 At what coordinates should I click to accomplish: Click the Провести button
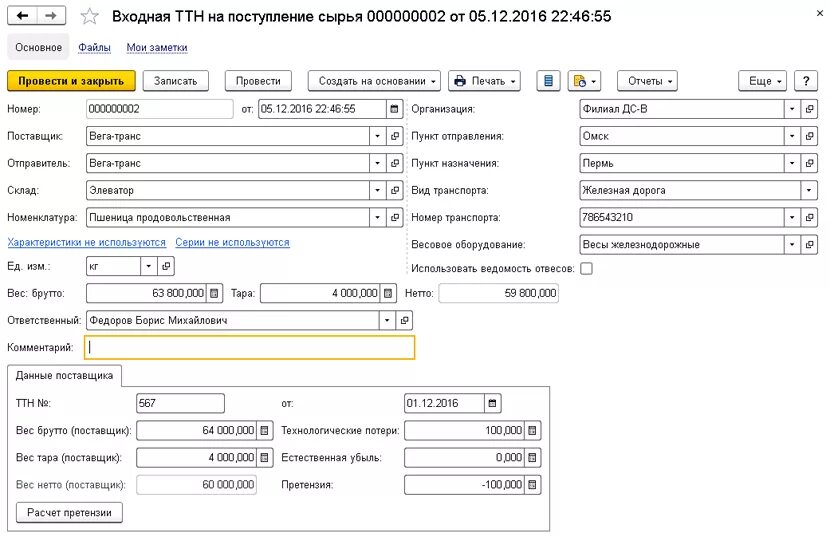(258, 81)
